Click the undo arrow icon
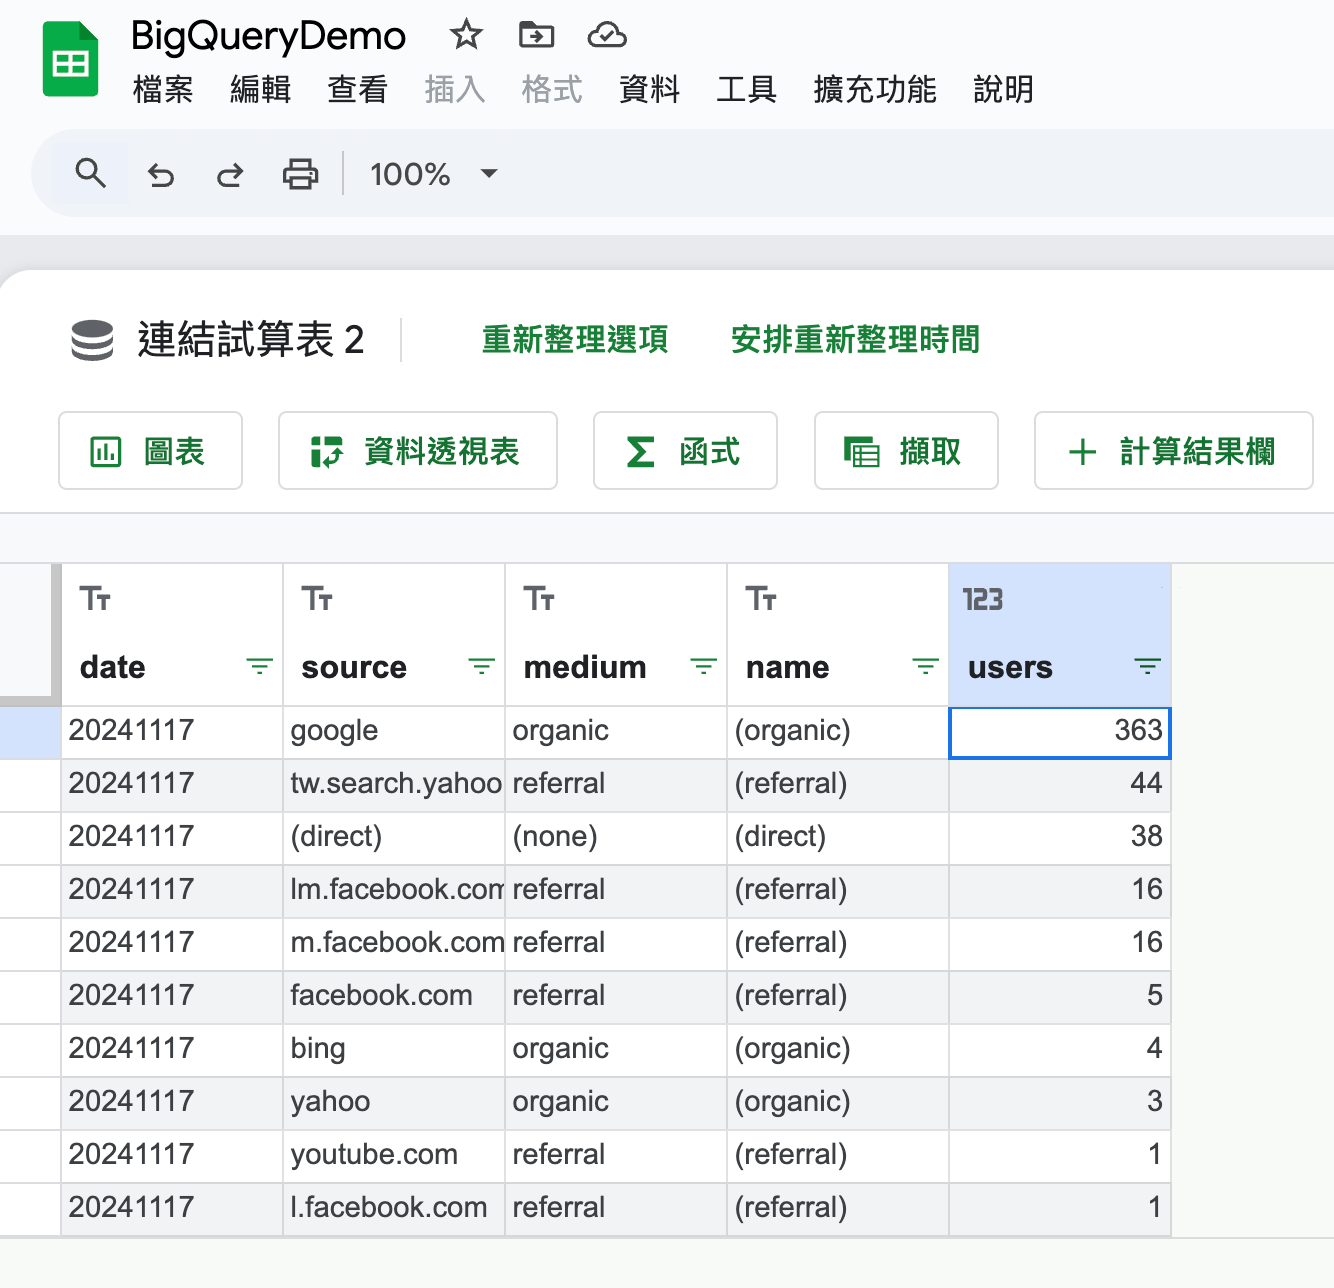 [x=161, y=175]
